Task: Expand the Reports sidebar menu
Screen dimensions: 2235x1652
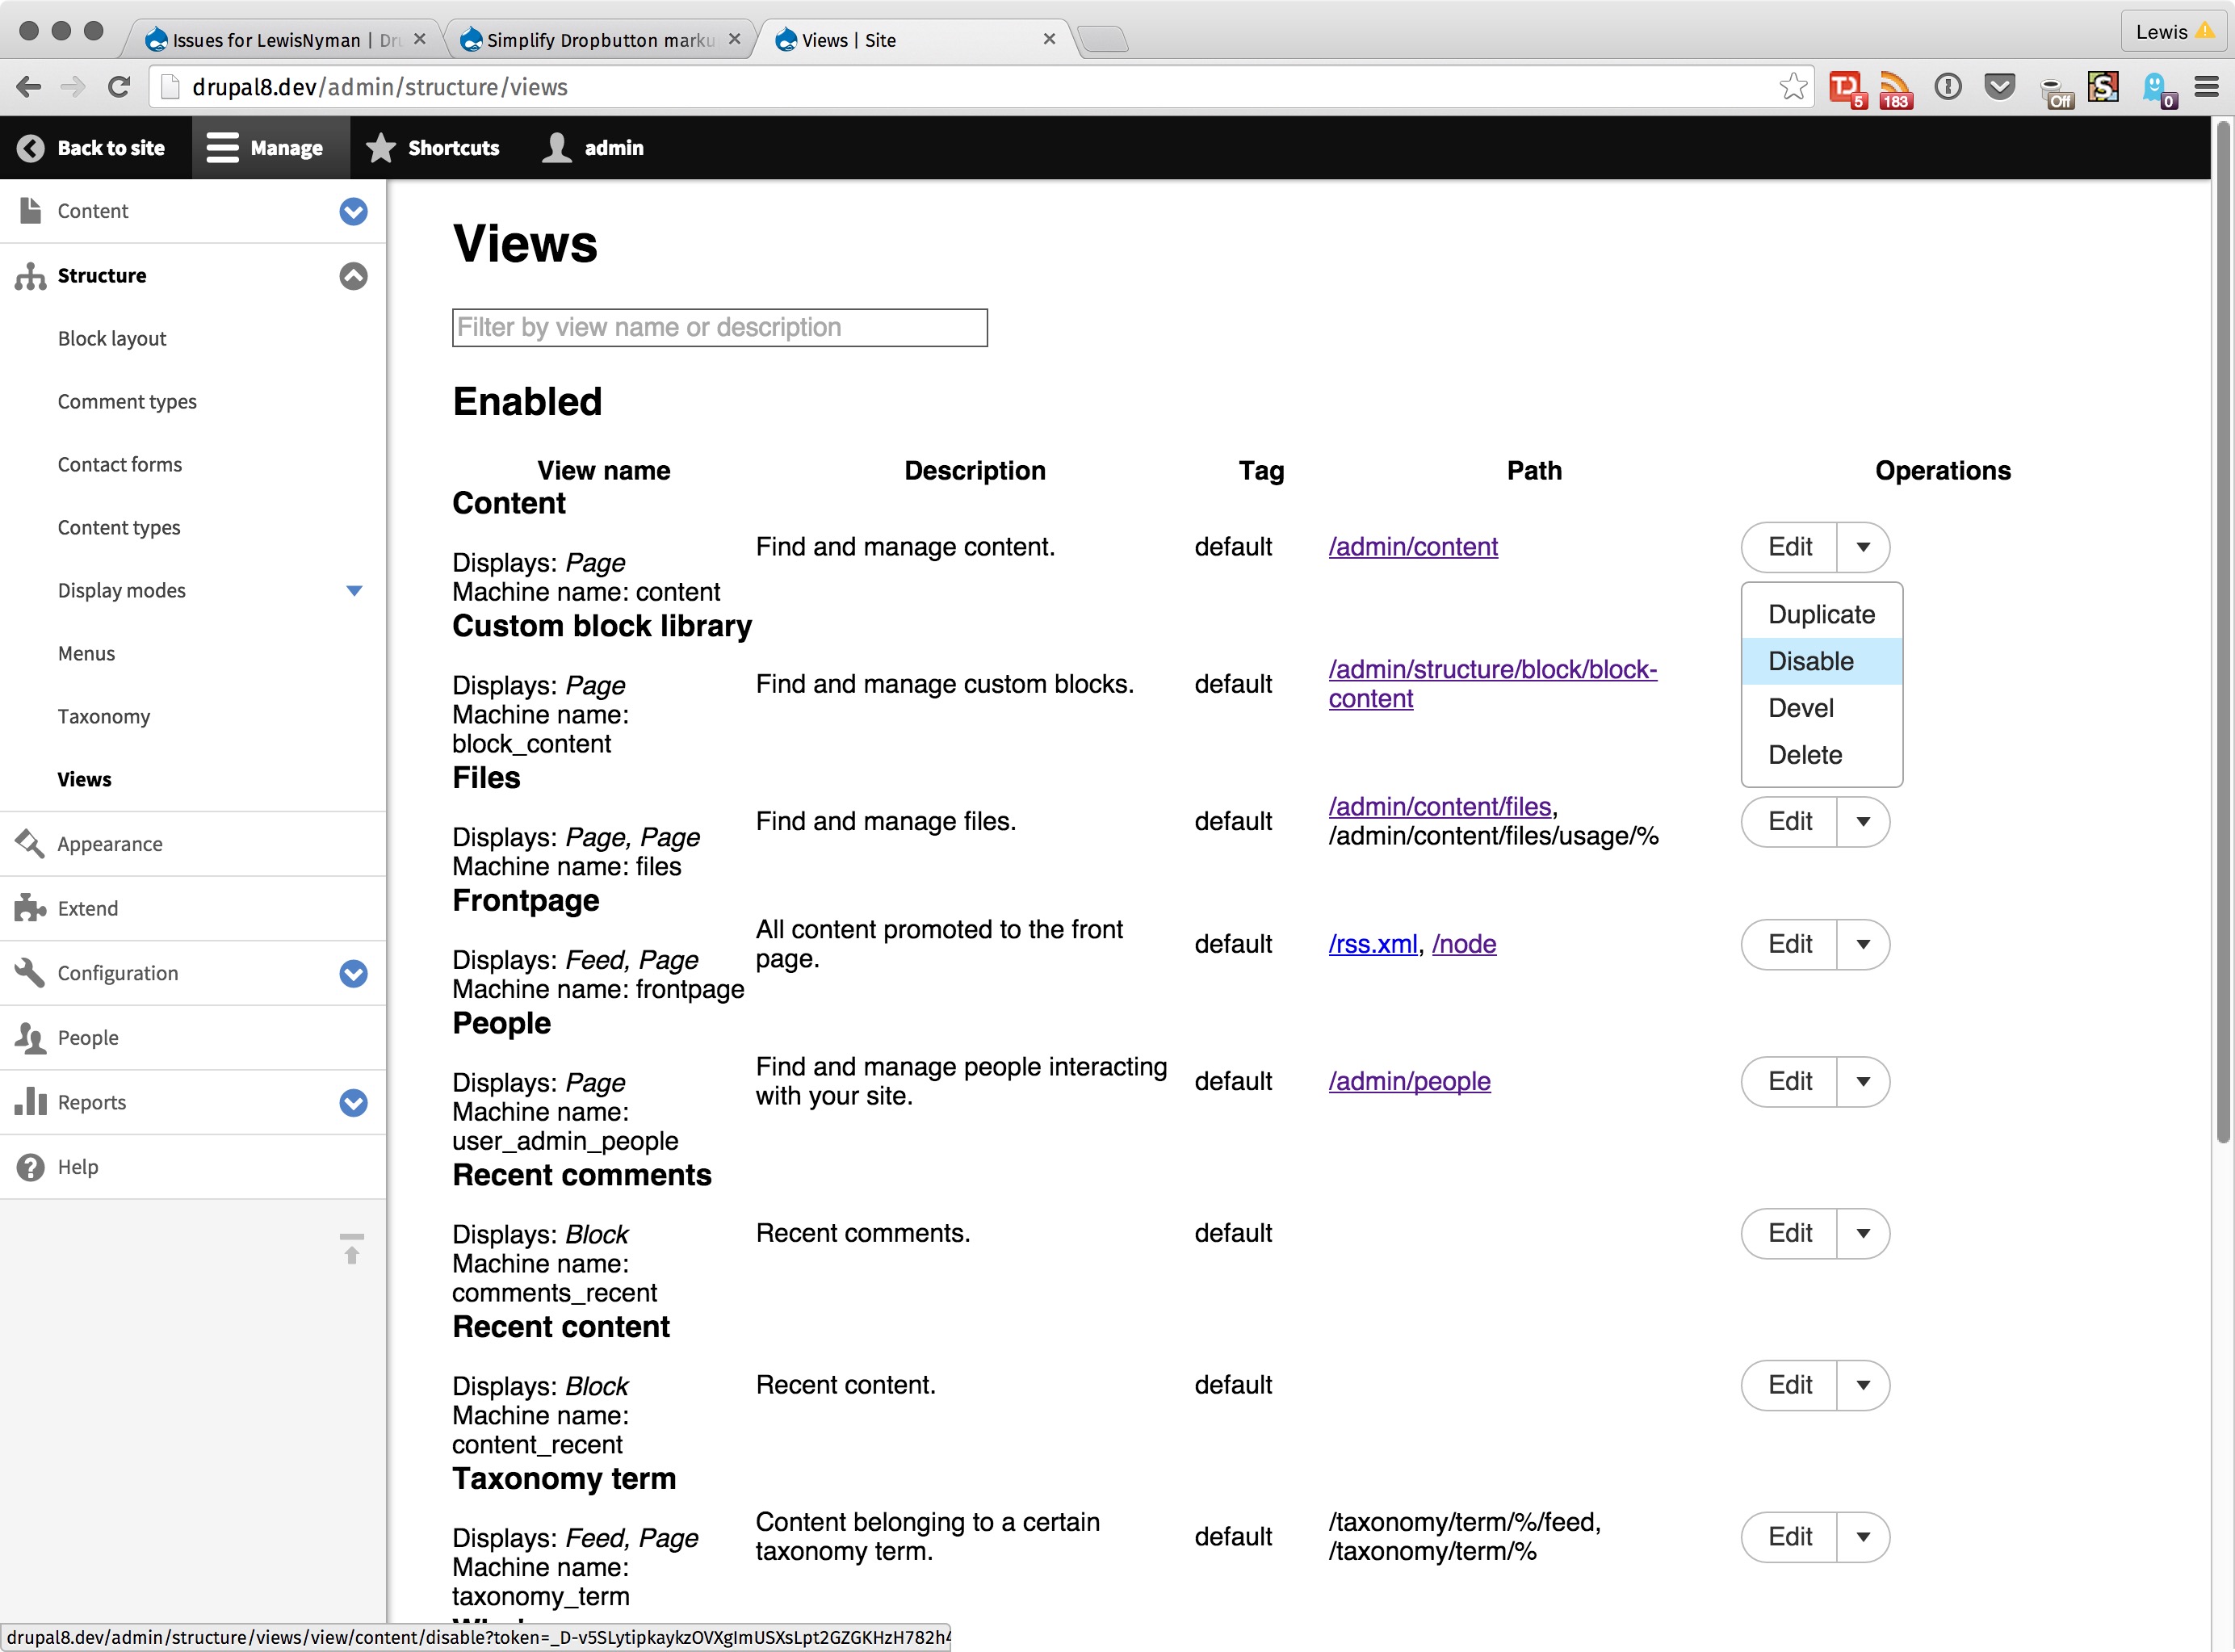Action: [353, 1102]
